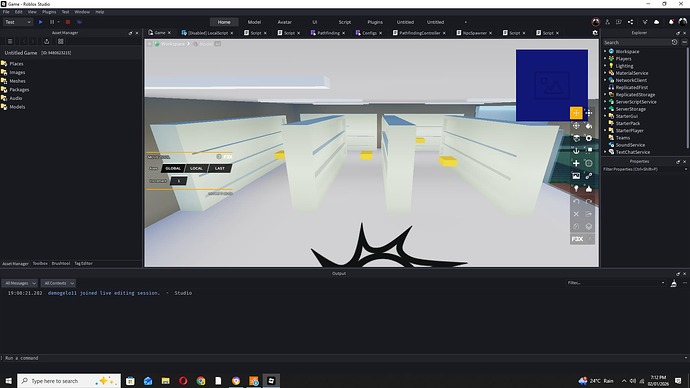Select LAST axes in the F3X Move panel
This screenshot has height=388, width=690.
coord(220,168)
